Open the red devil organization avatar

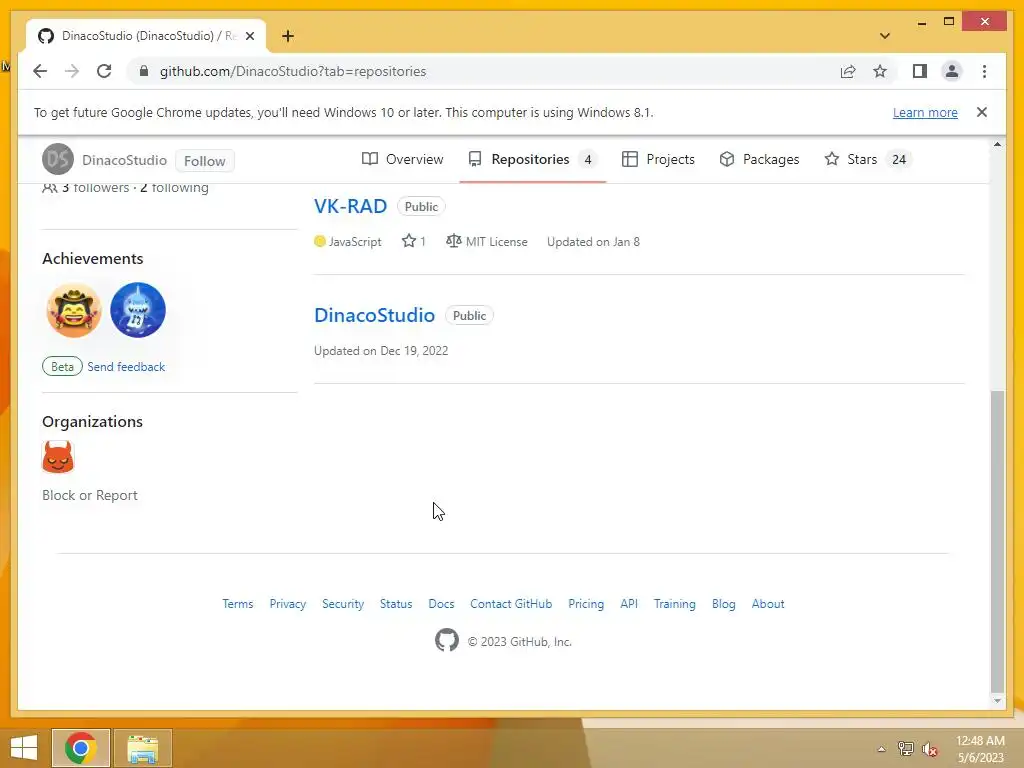click(x=58, y=456)
